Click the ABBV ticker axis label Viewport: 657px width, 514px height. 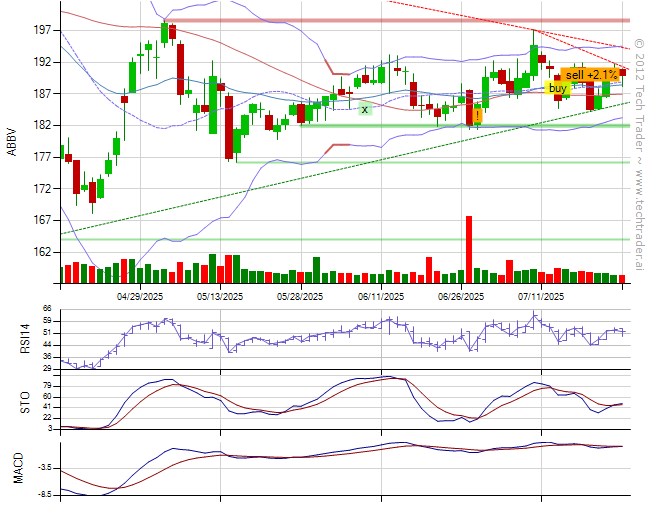[12, 142]
